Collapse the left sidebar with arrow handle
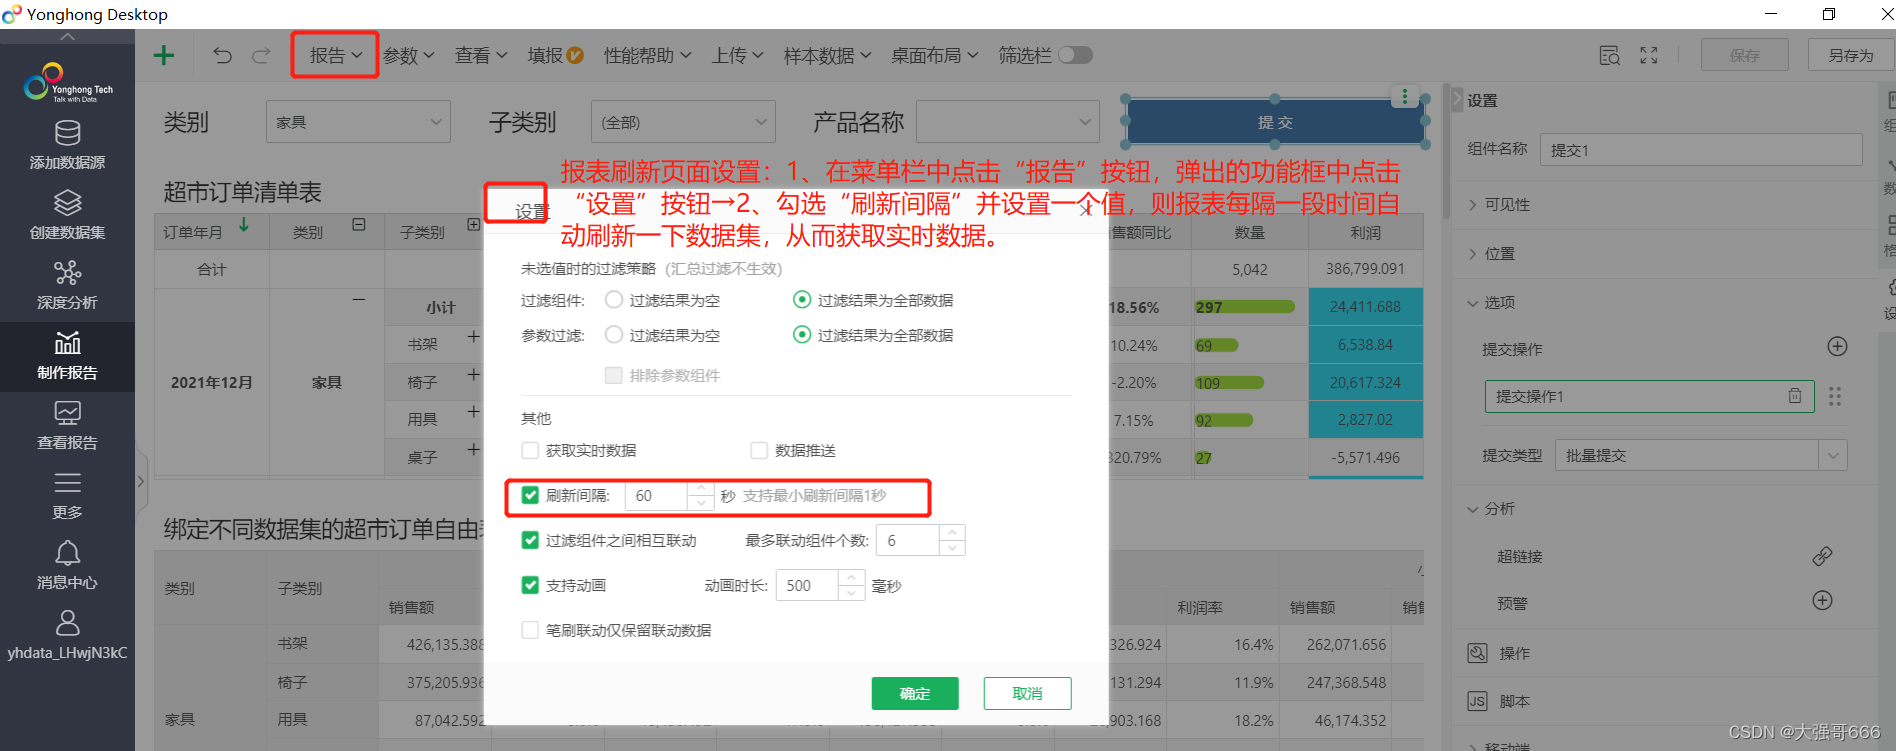The width and height of the screenshot is (1896, 751). (141, 481)
